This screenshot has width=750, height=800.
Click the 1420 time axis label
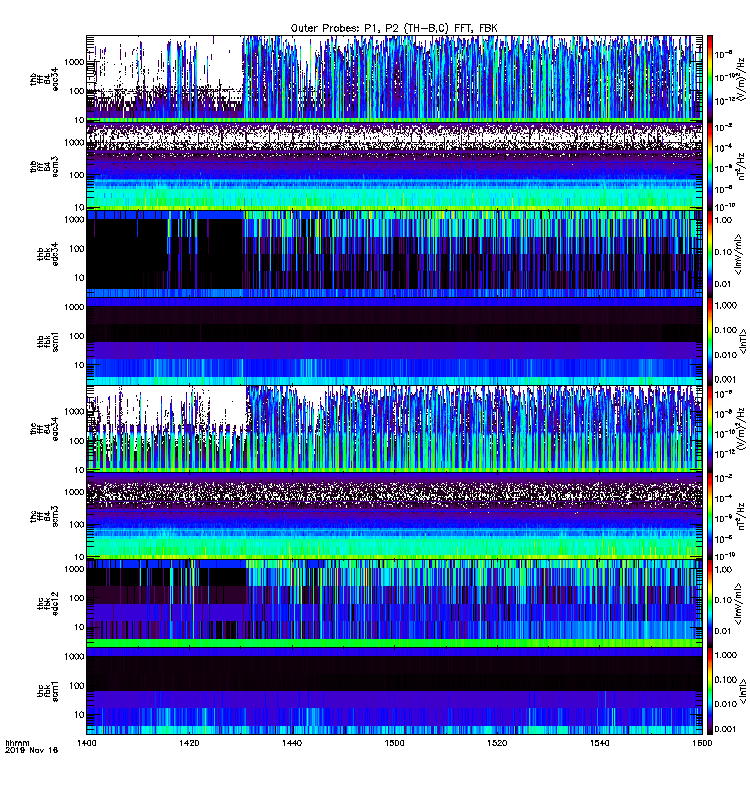189,743
